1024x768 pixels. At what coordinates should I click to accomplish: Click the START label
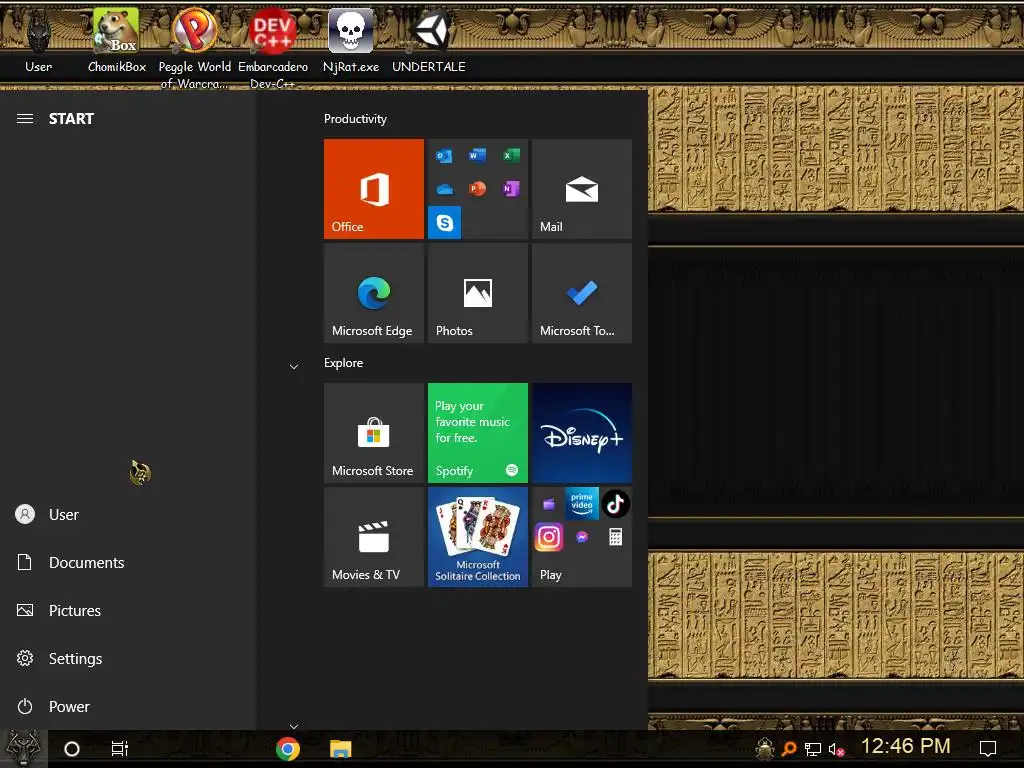(x=71, y=119)
